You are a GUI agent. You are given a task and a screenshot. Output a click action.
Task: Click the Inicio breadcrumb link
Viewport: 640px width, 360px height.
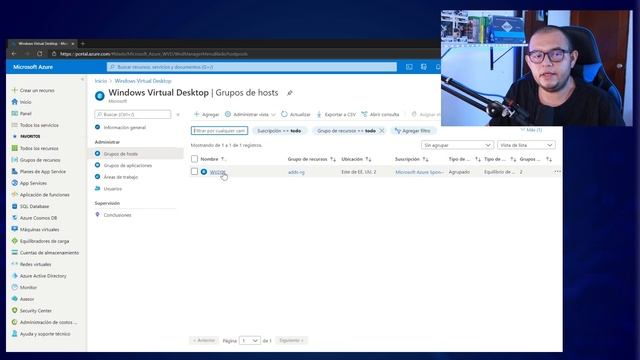[100, 81]
